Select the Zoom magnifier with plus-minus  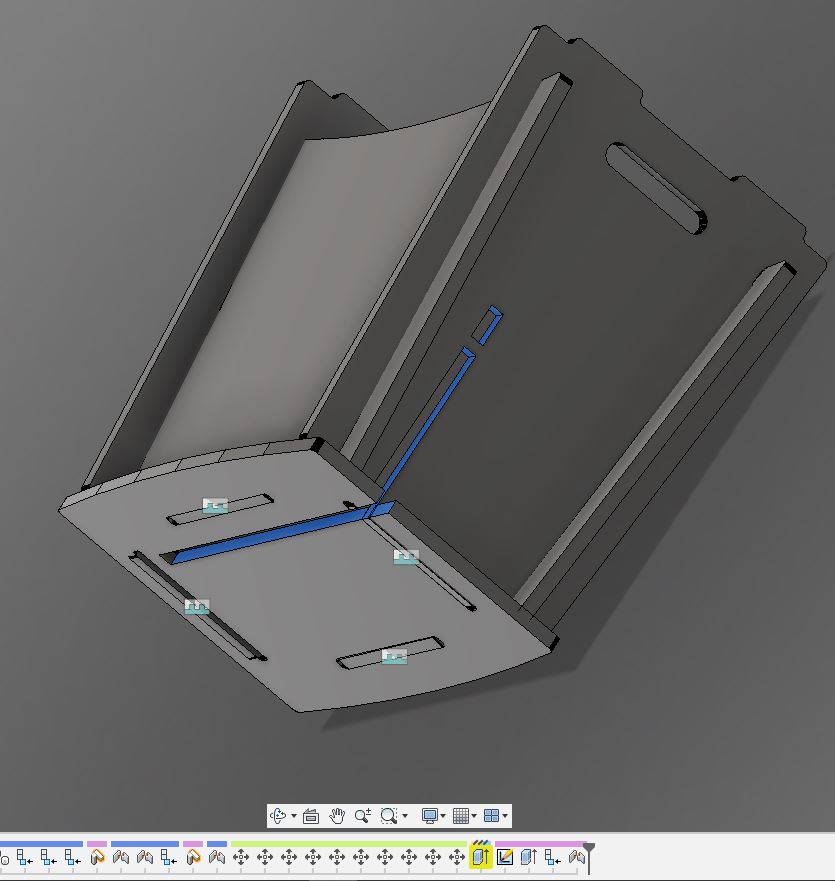tap(362, 815)
